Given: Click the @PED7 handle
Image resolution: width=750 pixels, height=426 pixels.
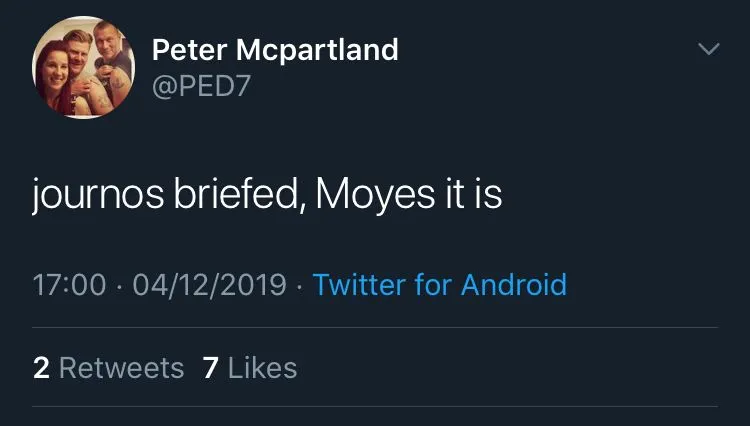Looking at the screenshot, I should tap(201, 88).
